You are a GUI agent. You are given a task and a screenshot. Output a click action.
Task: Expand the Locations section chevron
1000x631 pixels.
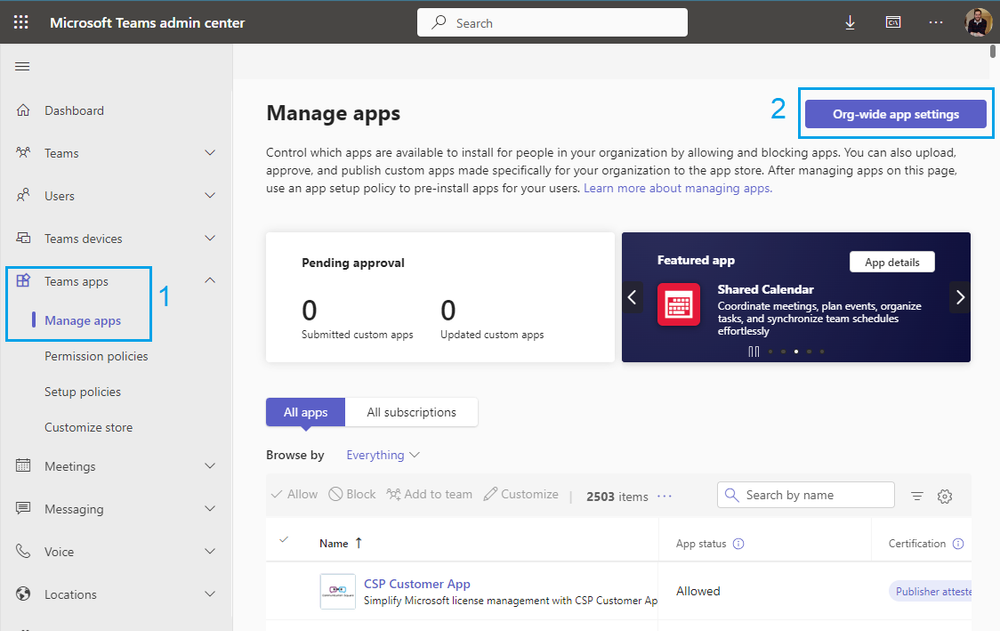coord(210,594)
